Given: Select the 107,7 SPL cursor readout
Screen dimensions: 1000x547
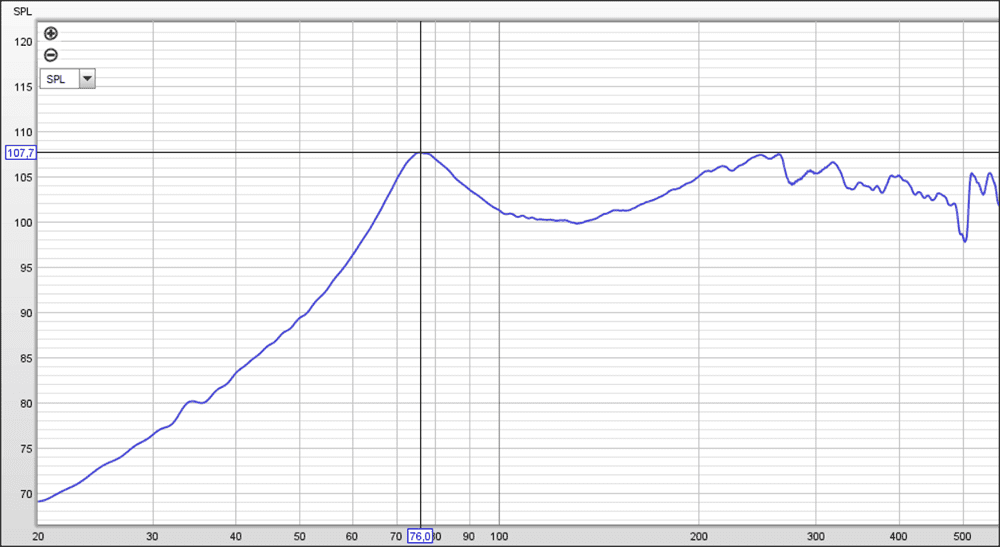Looking at the screenshot, I should [20, 153].
